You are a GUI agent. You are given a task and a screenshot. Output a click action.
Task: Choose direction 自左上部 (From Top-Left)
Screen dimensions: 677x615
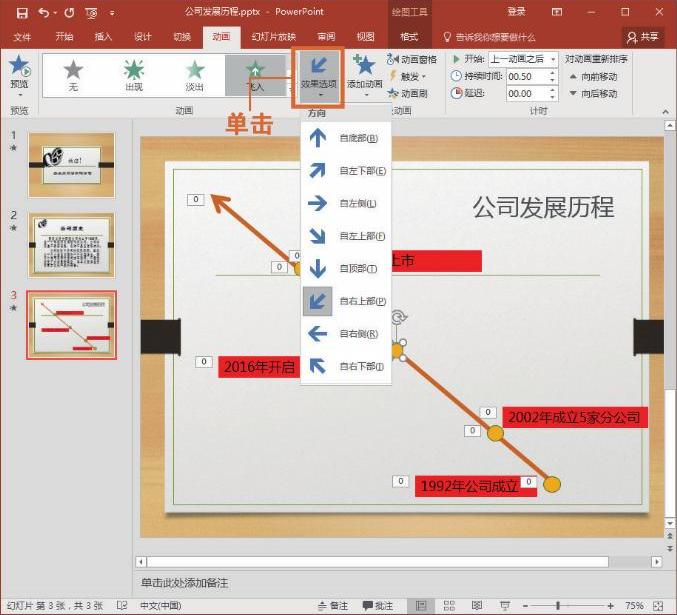(346, 236)
